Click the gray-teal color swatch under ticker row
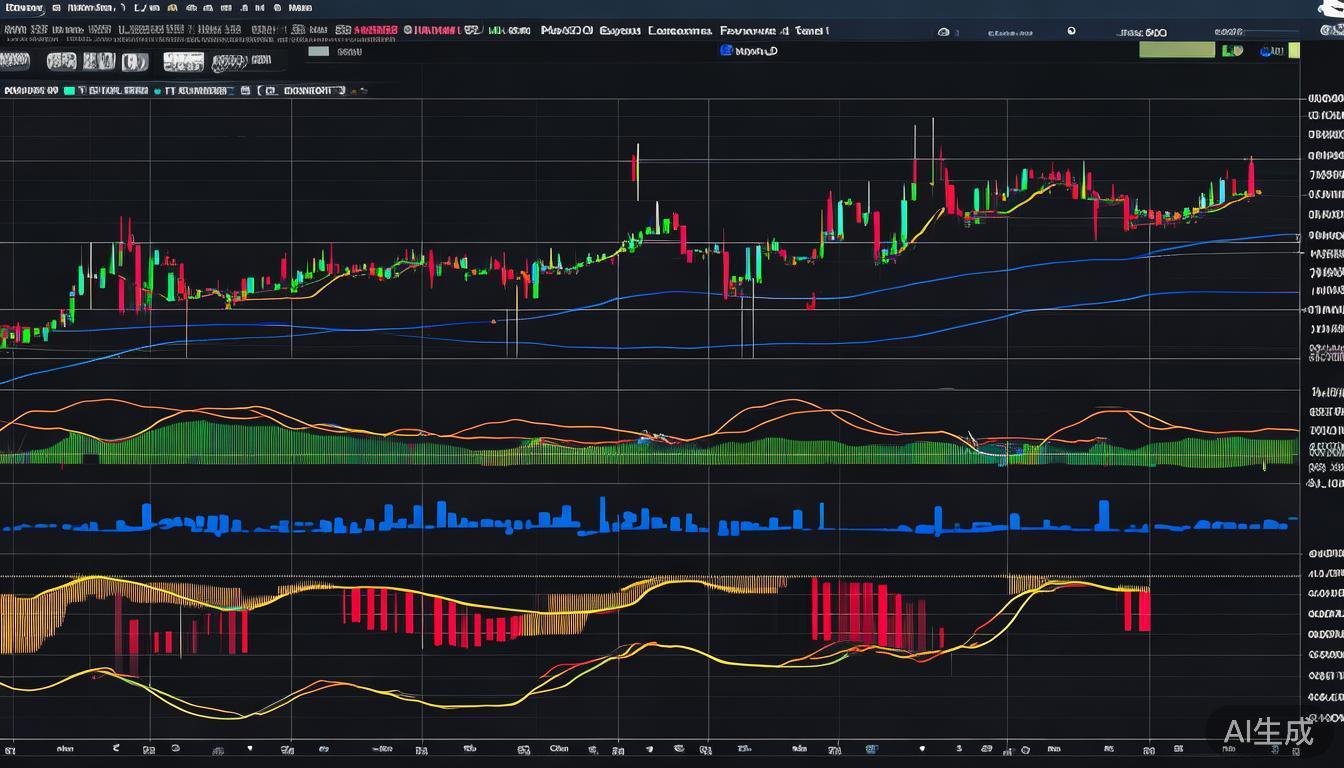 point(319,51)
